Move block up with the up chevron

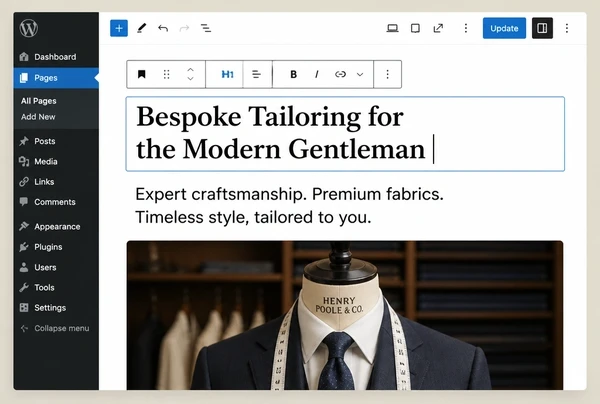(190, 70)
